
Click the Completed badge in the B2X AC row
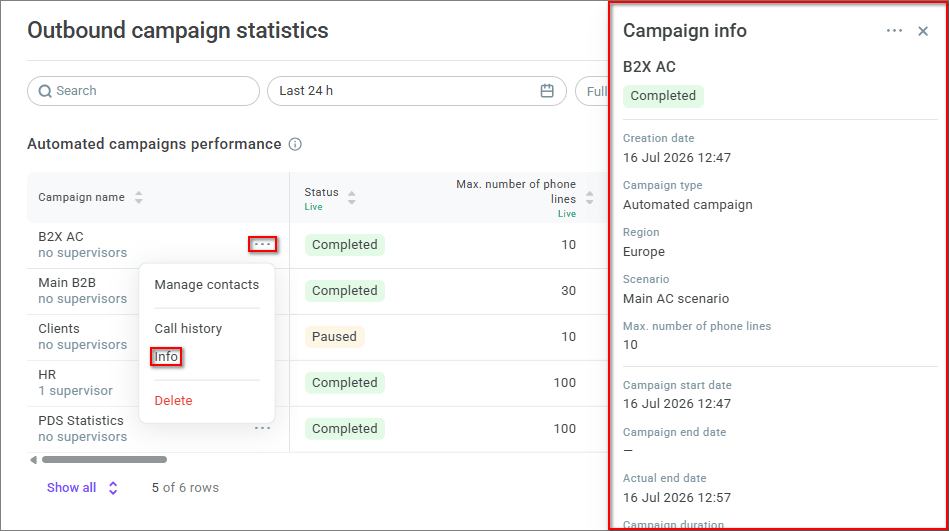[344, 245]
